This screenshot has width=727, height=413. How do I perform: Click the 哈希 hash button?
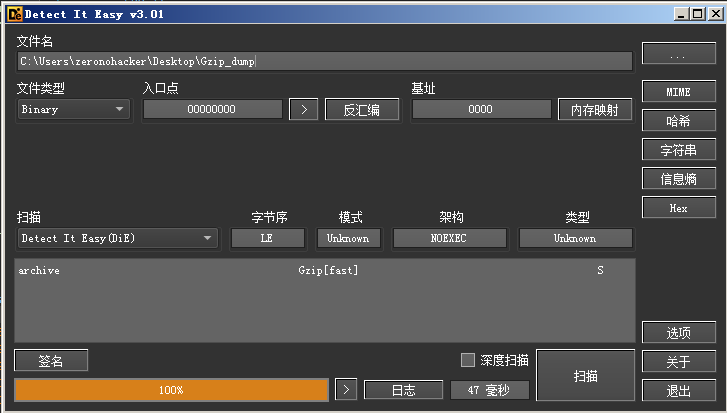(679, 121)
